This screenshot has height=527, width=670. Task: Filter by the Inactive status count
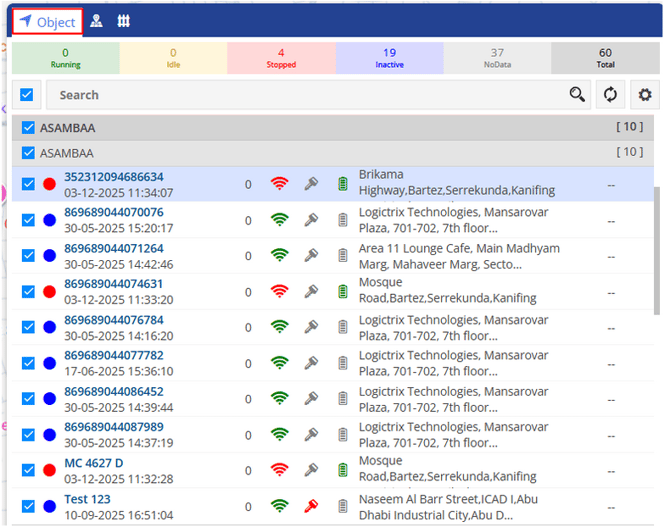point(389,58)
